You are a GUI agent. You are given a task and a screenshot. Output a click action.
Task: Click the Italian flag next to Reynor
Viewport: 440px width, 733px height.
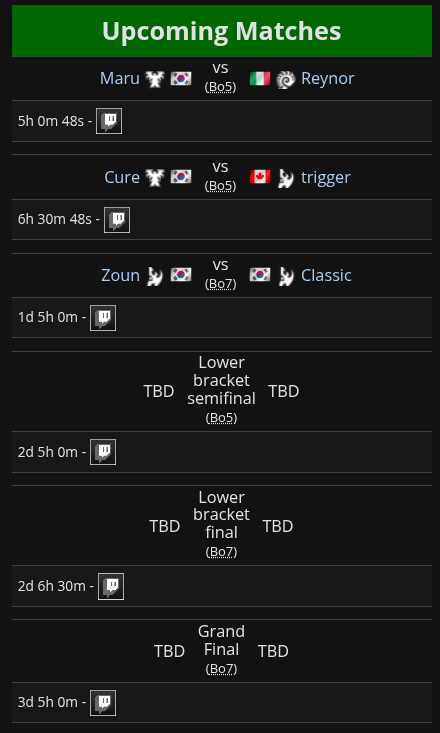260,79
